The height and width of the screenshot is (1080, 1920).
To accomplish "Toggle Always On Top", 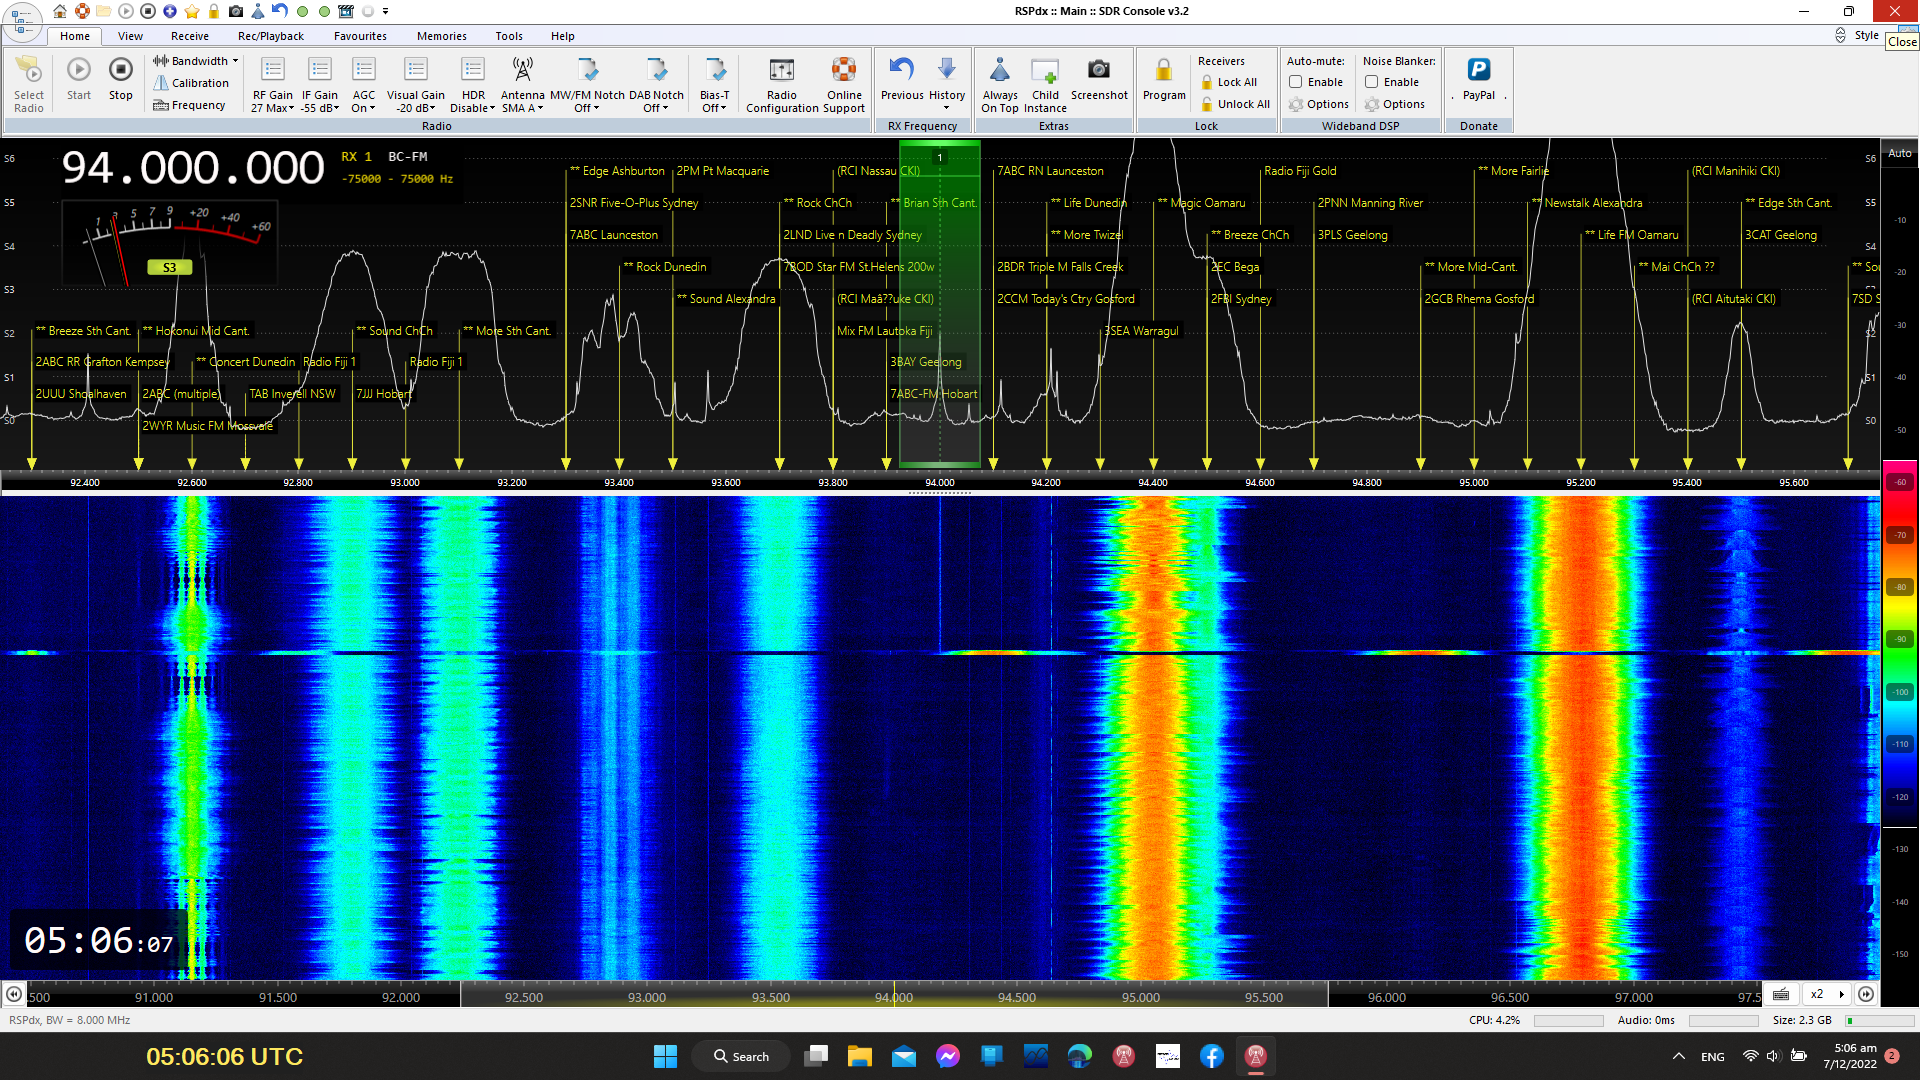I will tap(999, 70).
